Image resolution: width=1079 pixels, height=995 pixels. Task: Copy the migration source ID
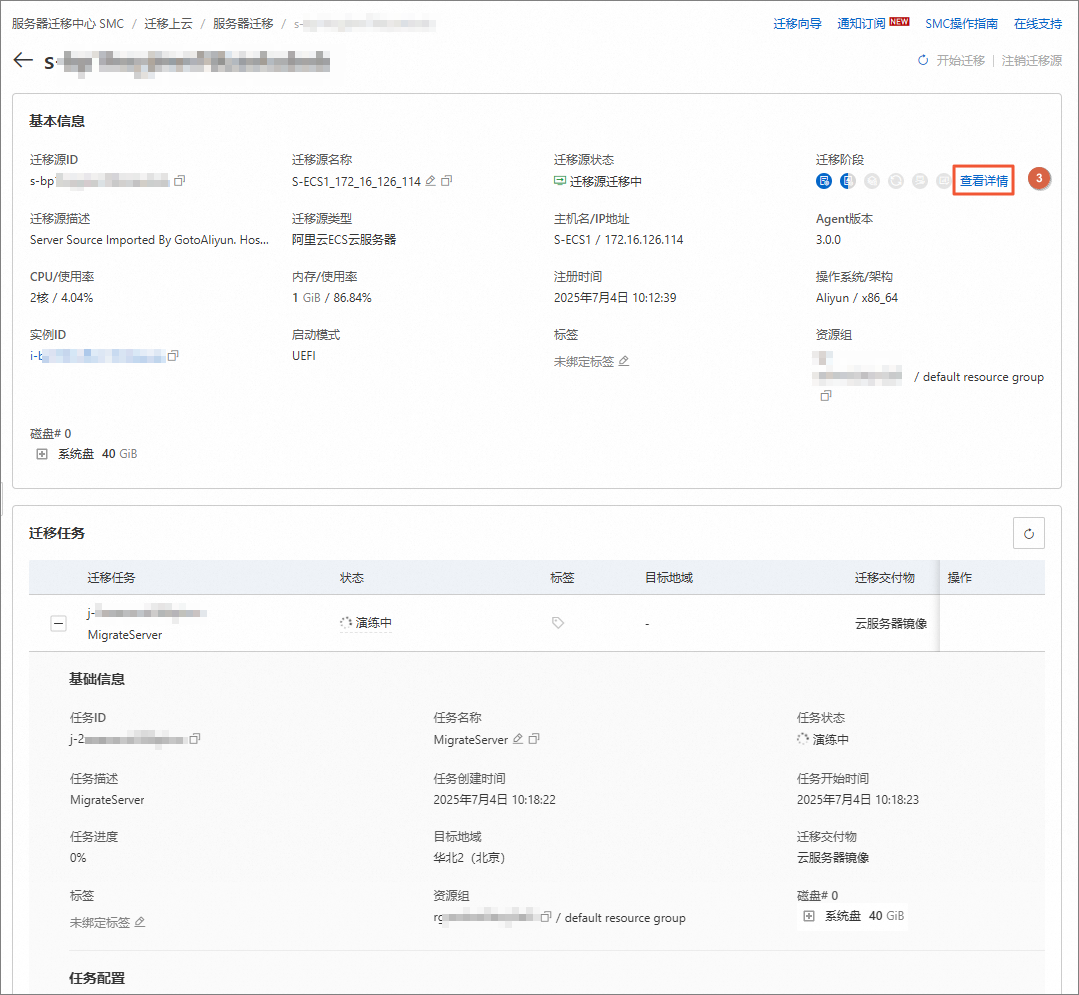click(180, 181)
